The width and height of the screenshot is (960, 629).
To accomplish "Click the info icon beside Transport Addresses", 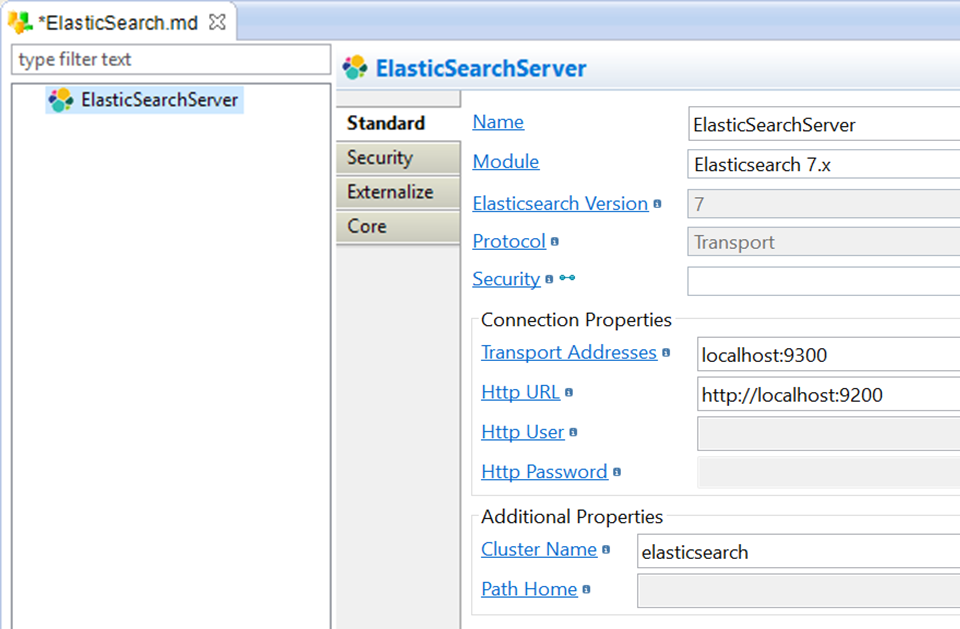I will pos(665,351).
